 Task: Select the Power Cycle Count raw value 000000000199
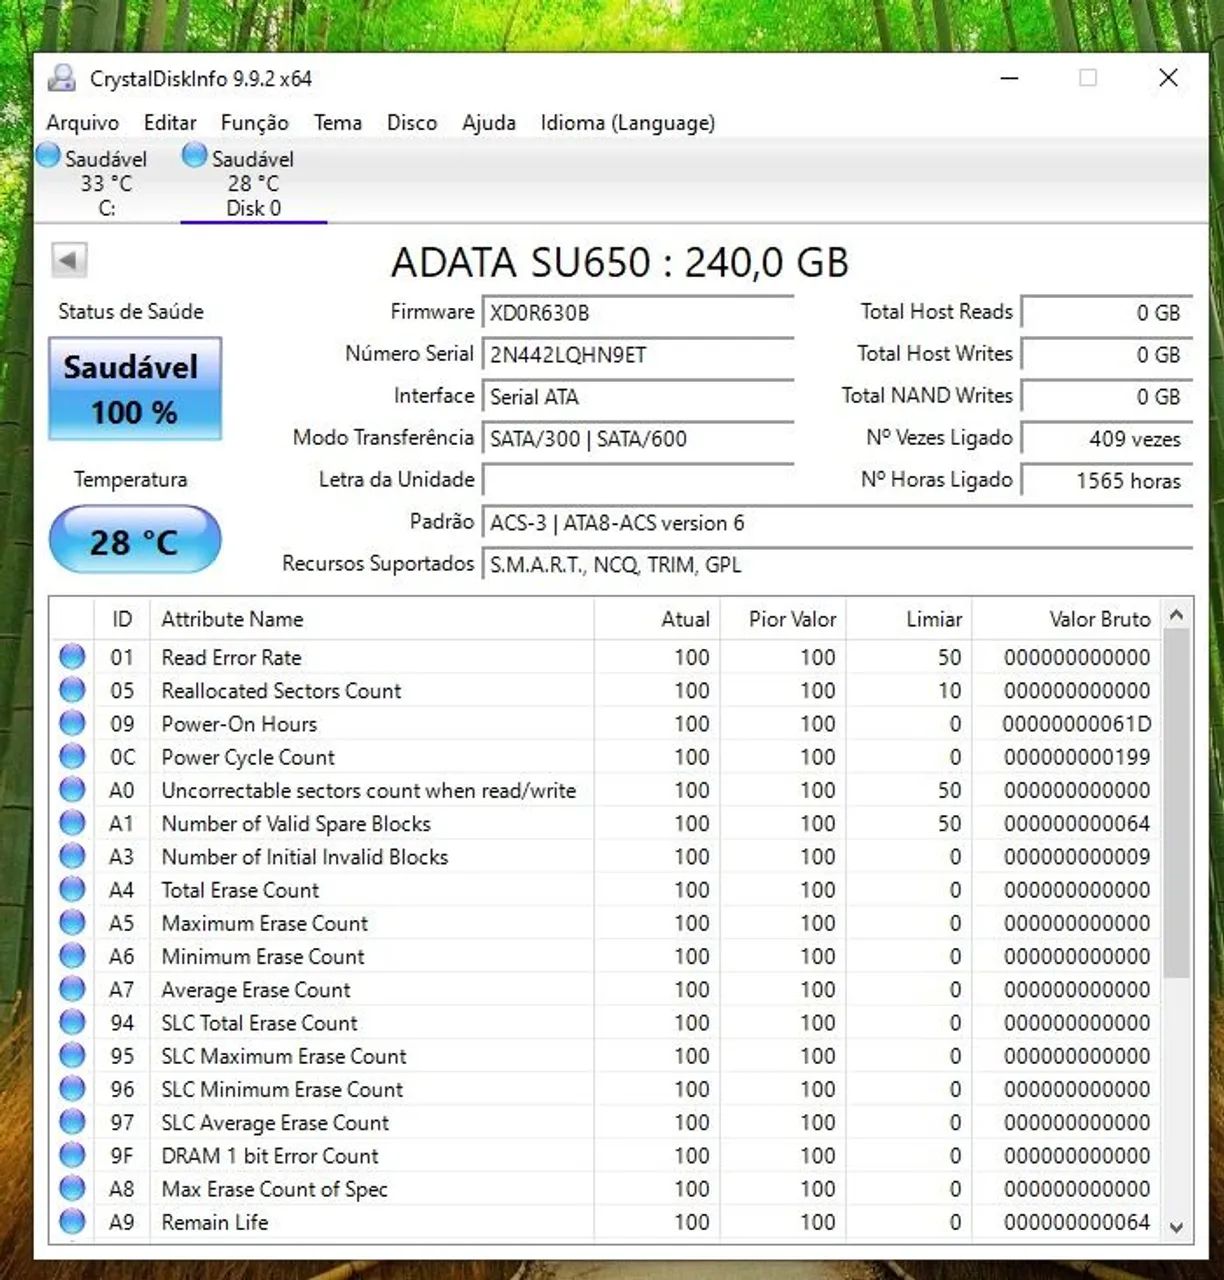coord(1076,756)
